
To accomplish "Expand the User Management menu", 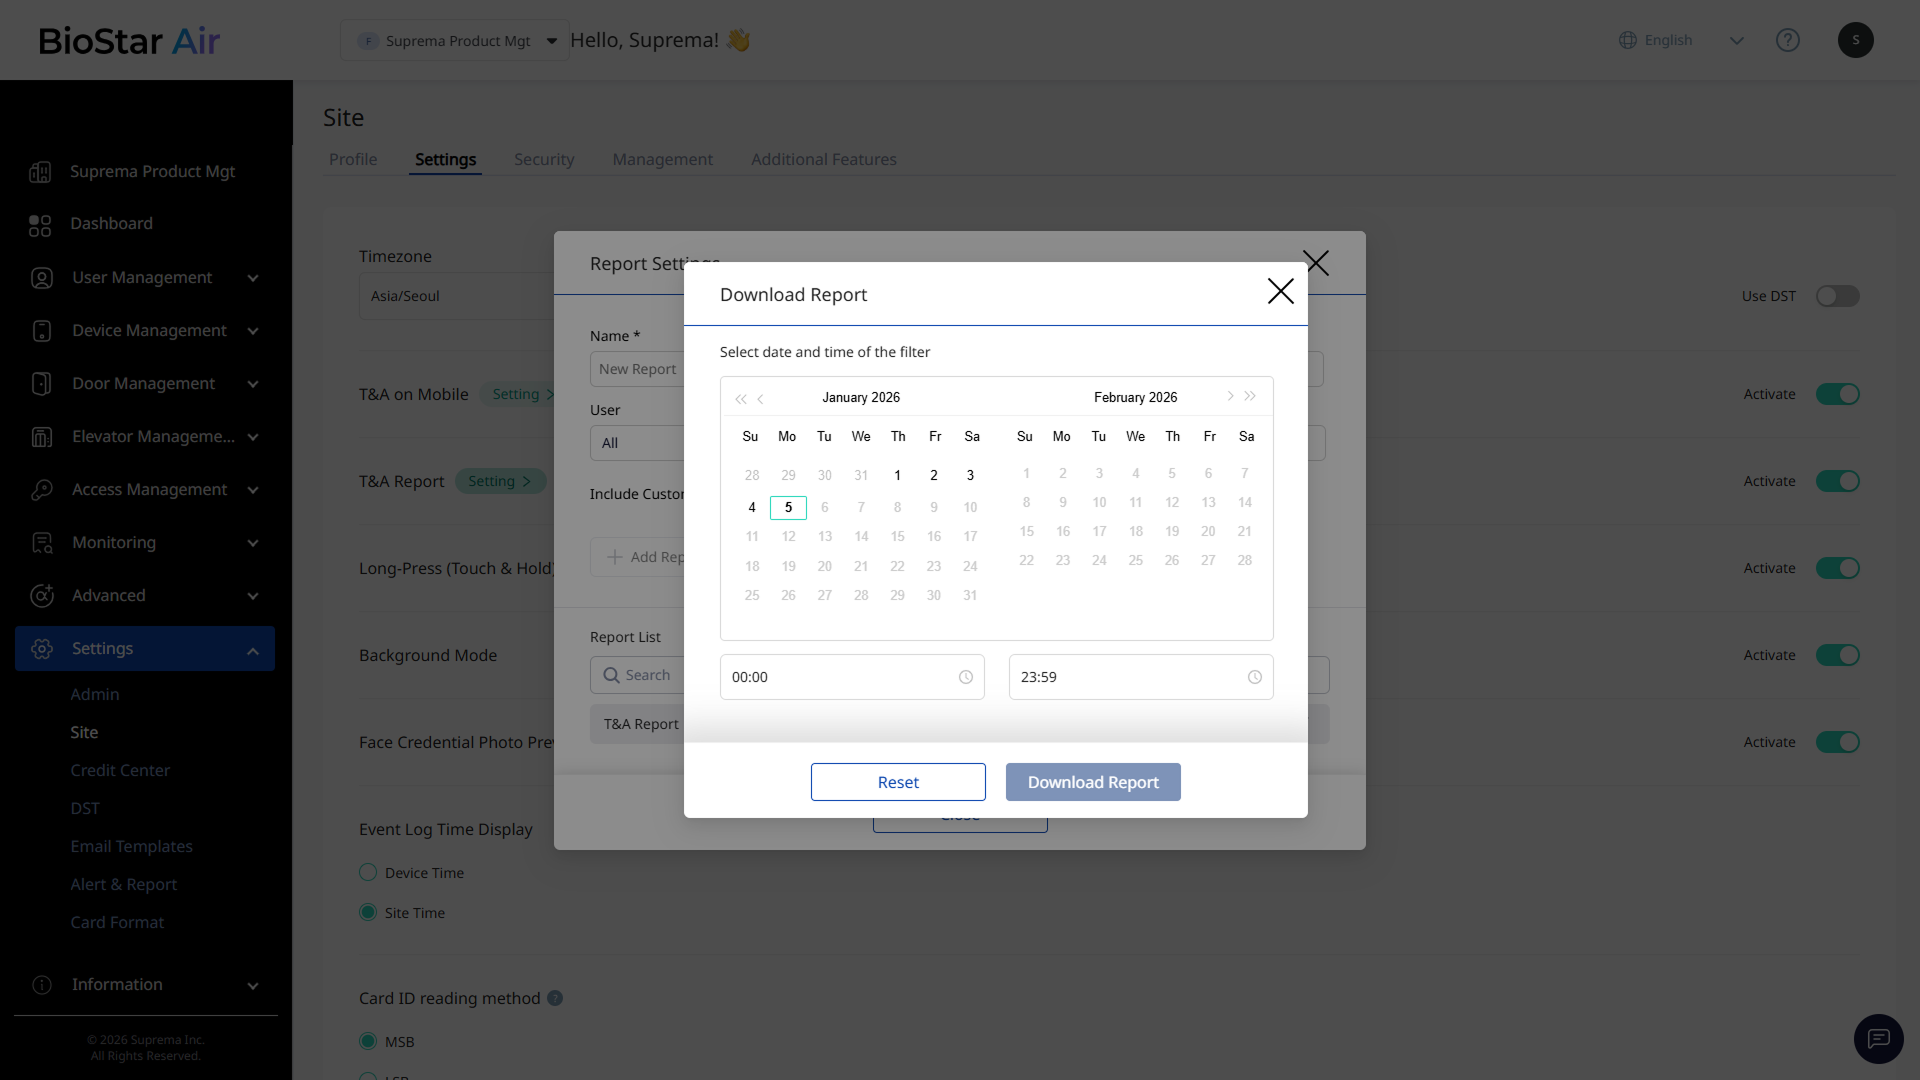I will click(x=253, y=278).
